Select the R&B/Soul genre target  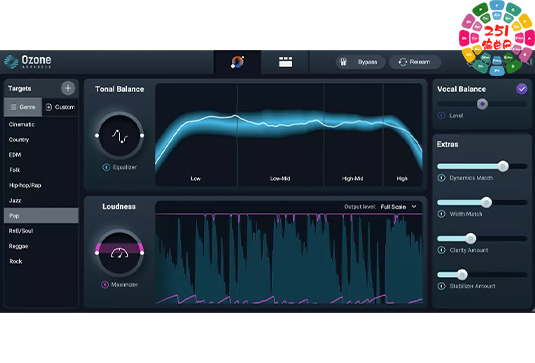[41, 231]
